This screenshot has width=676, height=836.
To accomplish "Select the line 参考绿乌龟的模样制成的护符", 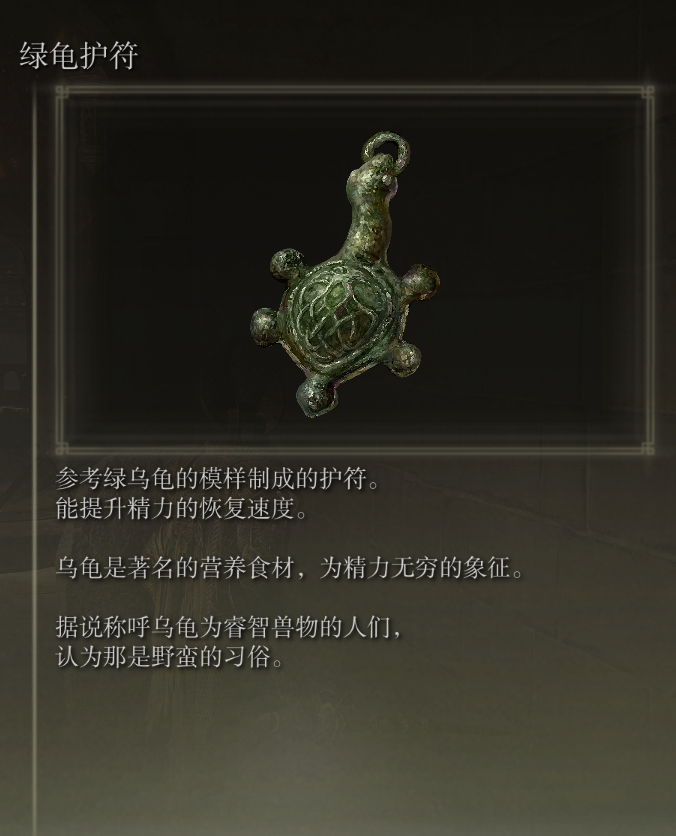I will (x=218, y=478).
